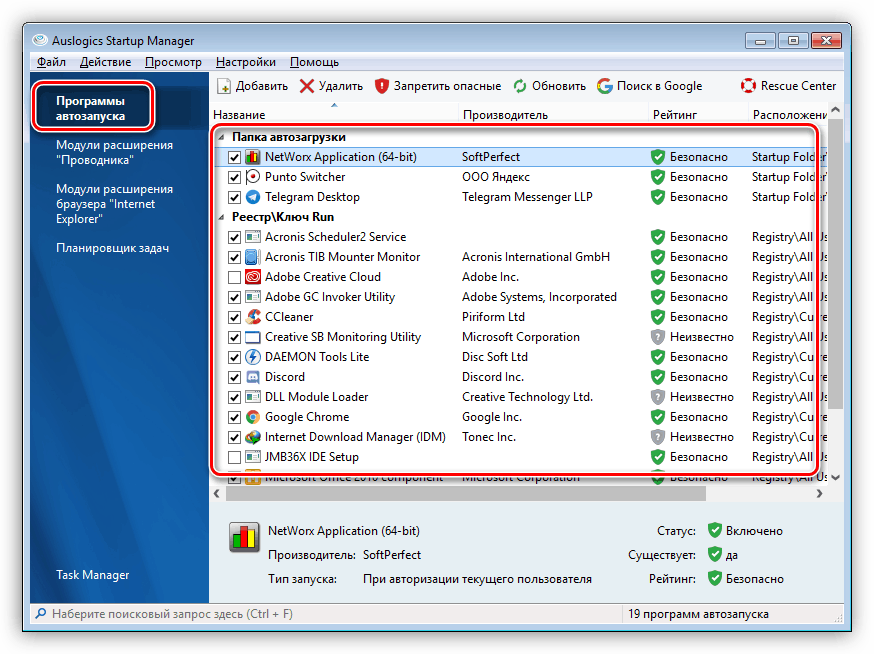This screenshot has width=874, height=654.
Task: Click the search magnifier icon in status bar
Action: tap(41, 614)
